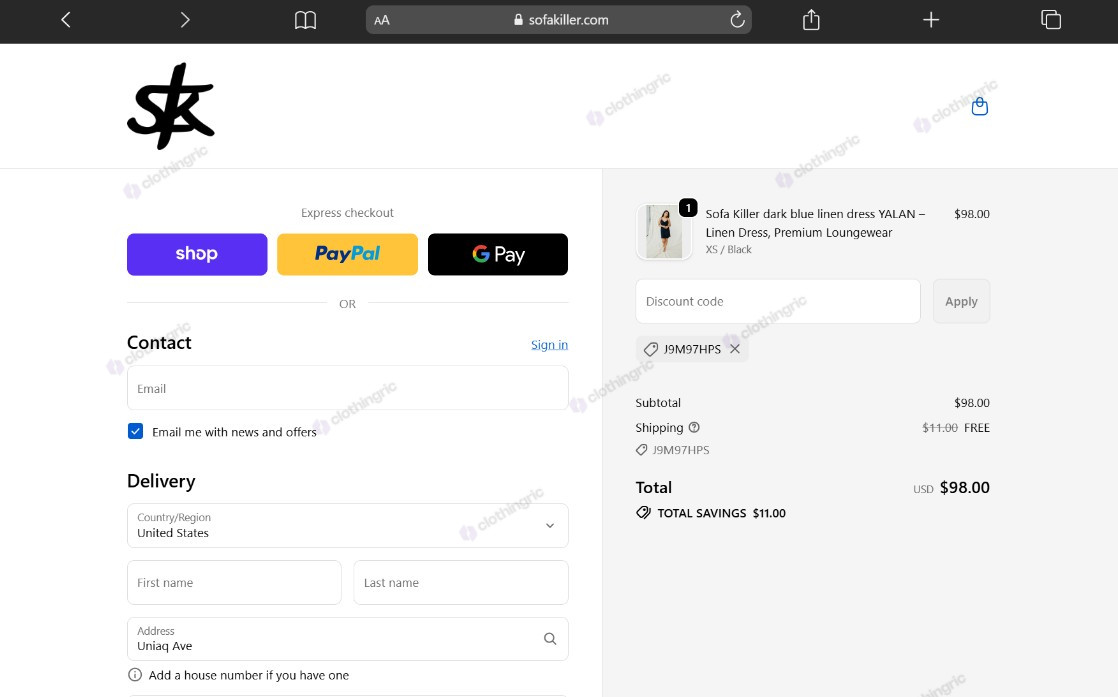The height and width of the screenshot is (697, 1118).
Task: Click the First name field
Action: tap(234, 582)
